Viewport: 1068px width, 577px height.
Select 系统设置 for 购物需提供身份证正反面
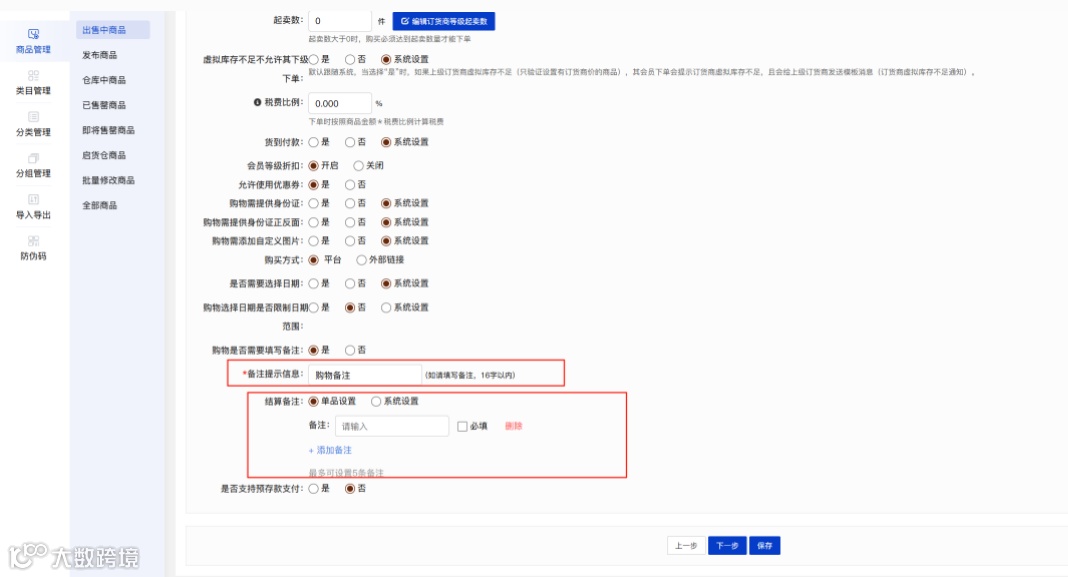(x=386, y=222)
